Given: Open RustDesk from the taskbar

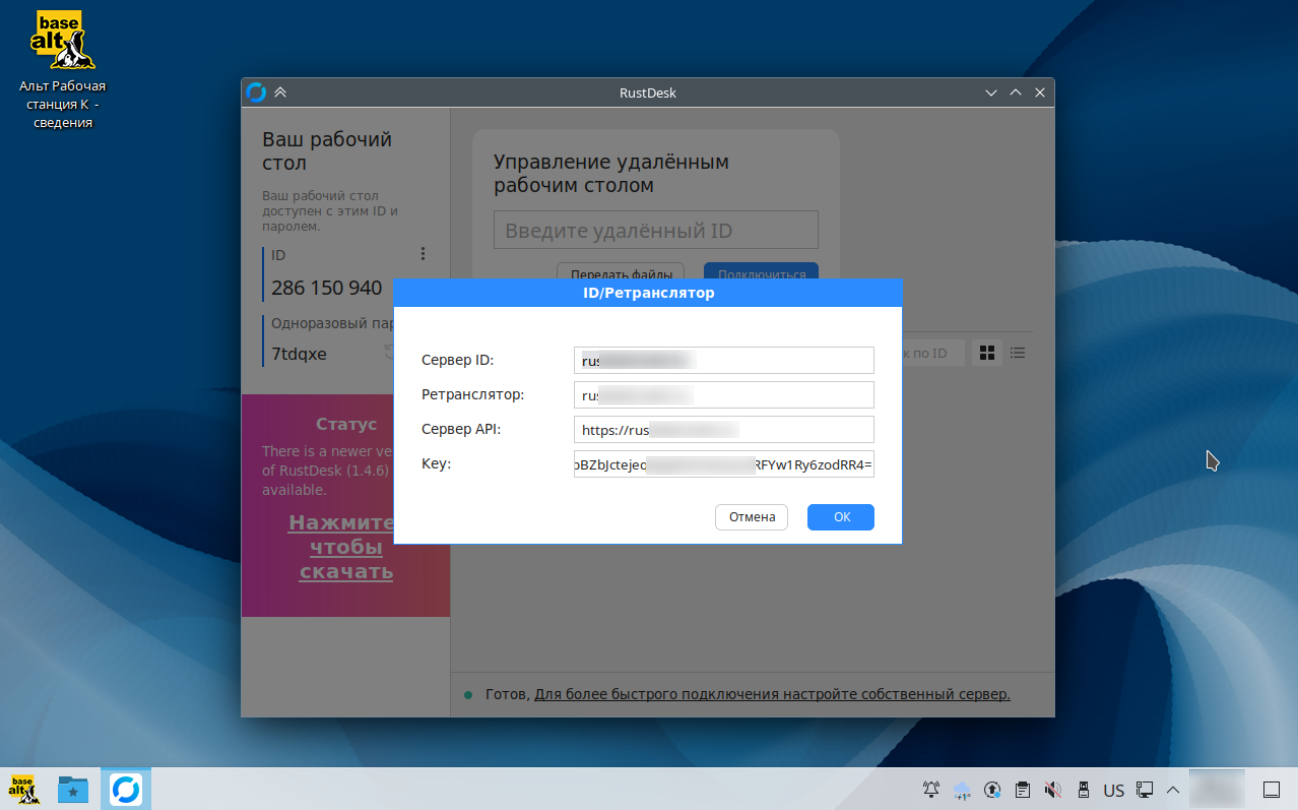Looking at the screenshot, I should (126, 789).
